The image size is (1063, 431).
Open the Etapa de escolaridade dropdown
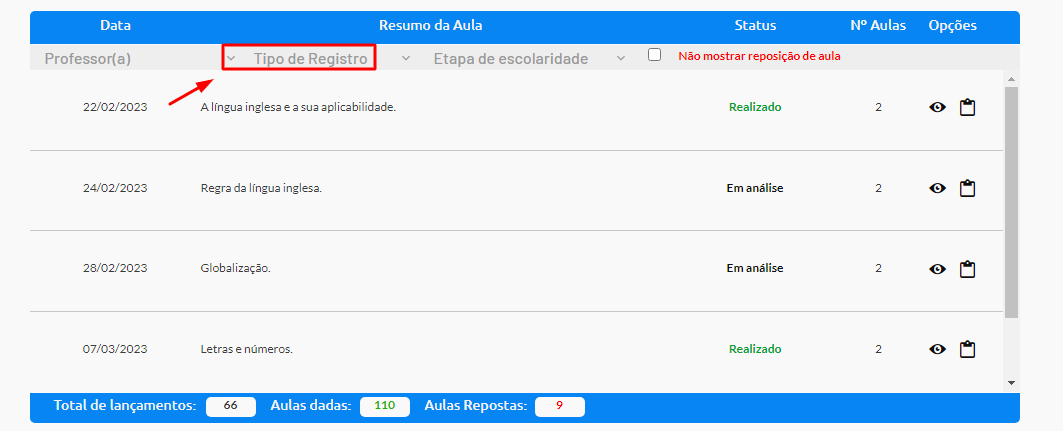point(529,59)
